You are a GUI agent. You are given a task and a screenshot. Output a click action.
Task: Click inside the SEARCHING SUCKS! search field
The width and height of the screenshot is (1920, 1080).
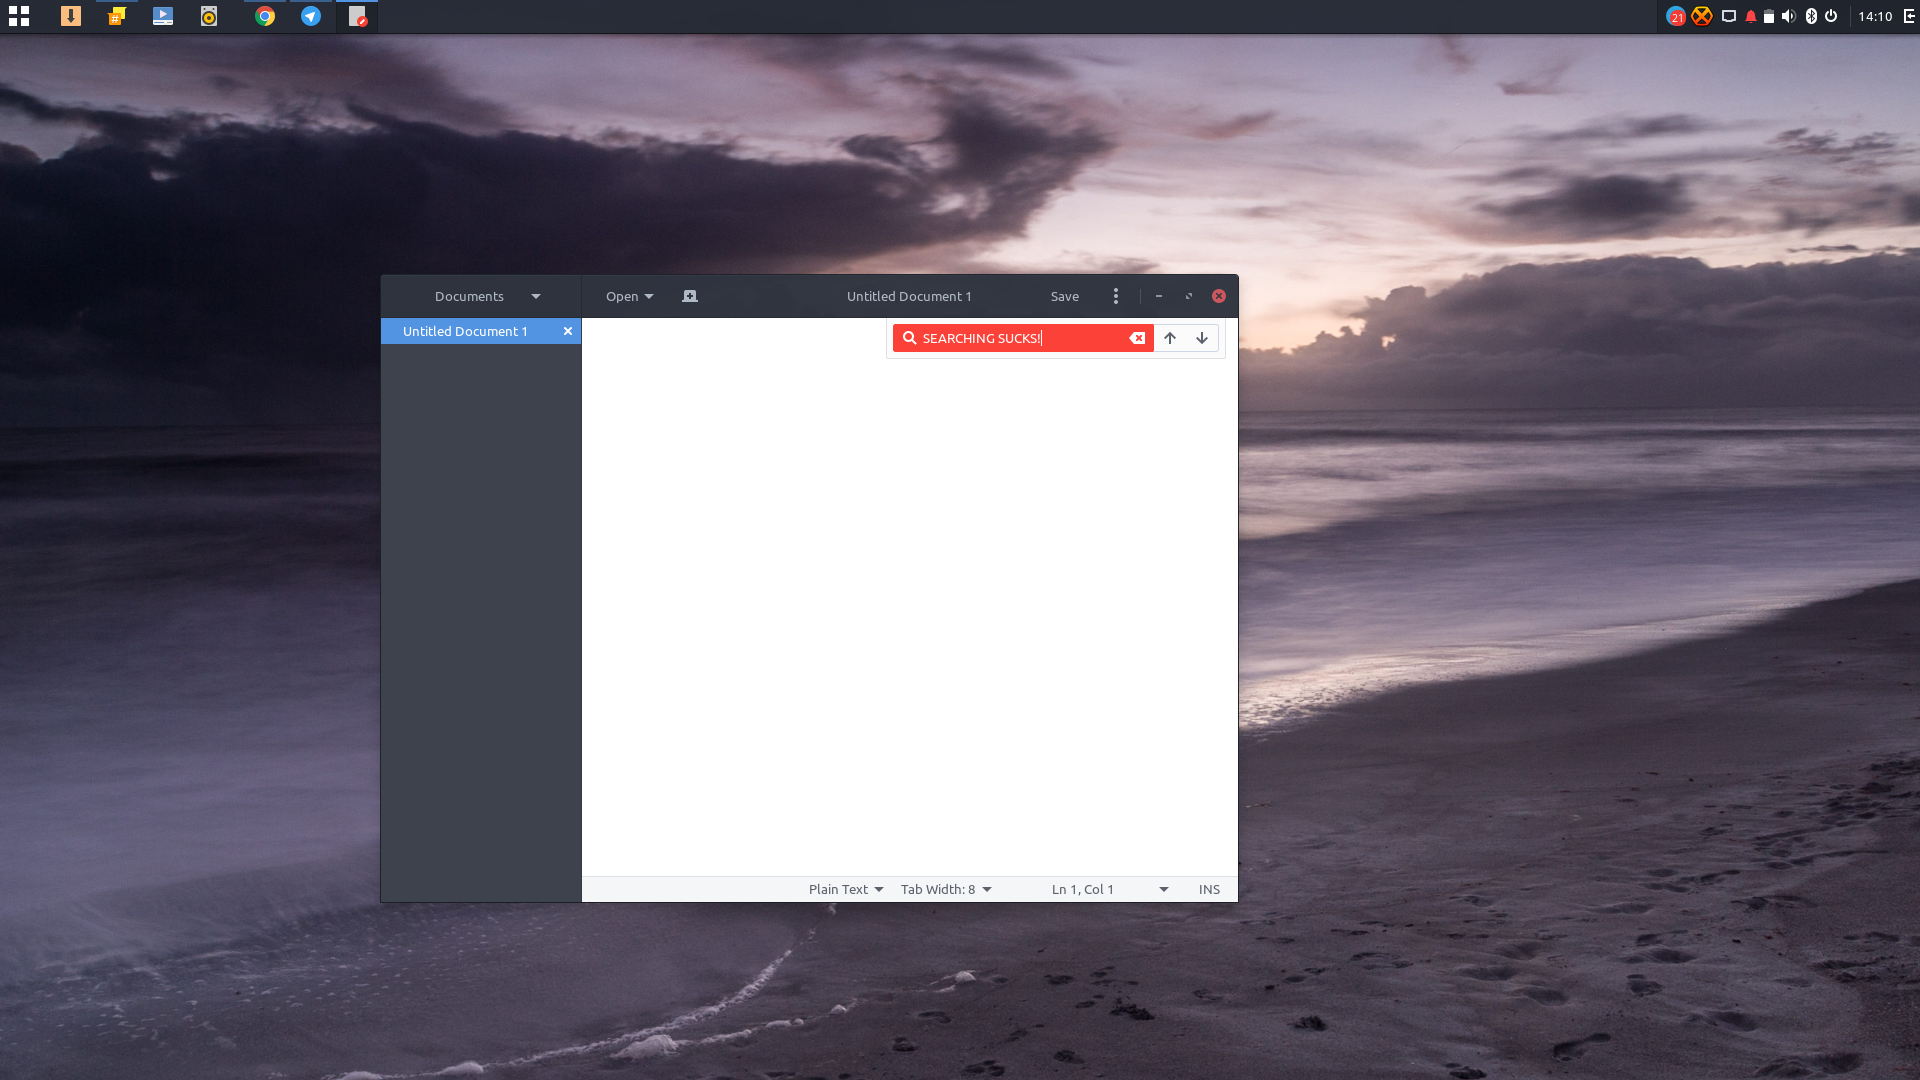coord(1023,338)
